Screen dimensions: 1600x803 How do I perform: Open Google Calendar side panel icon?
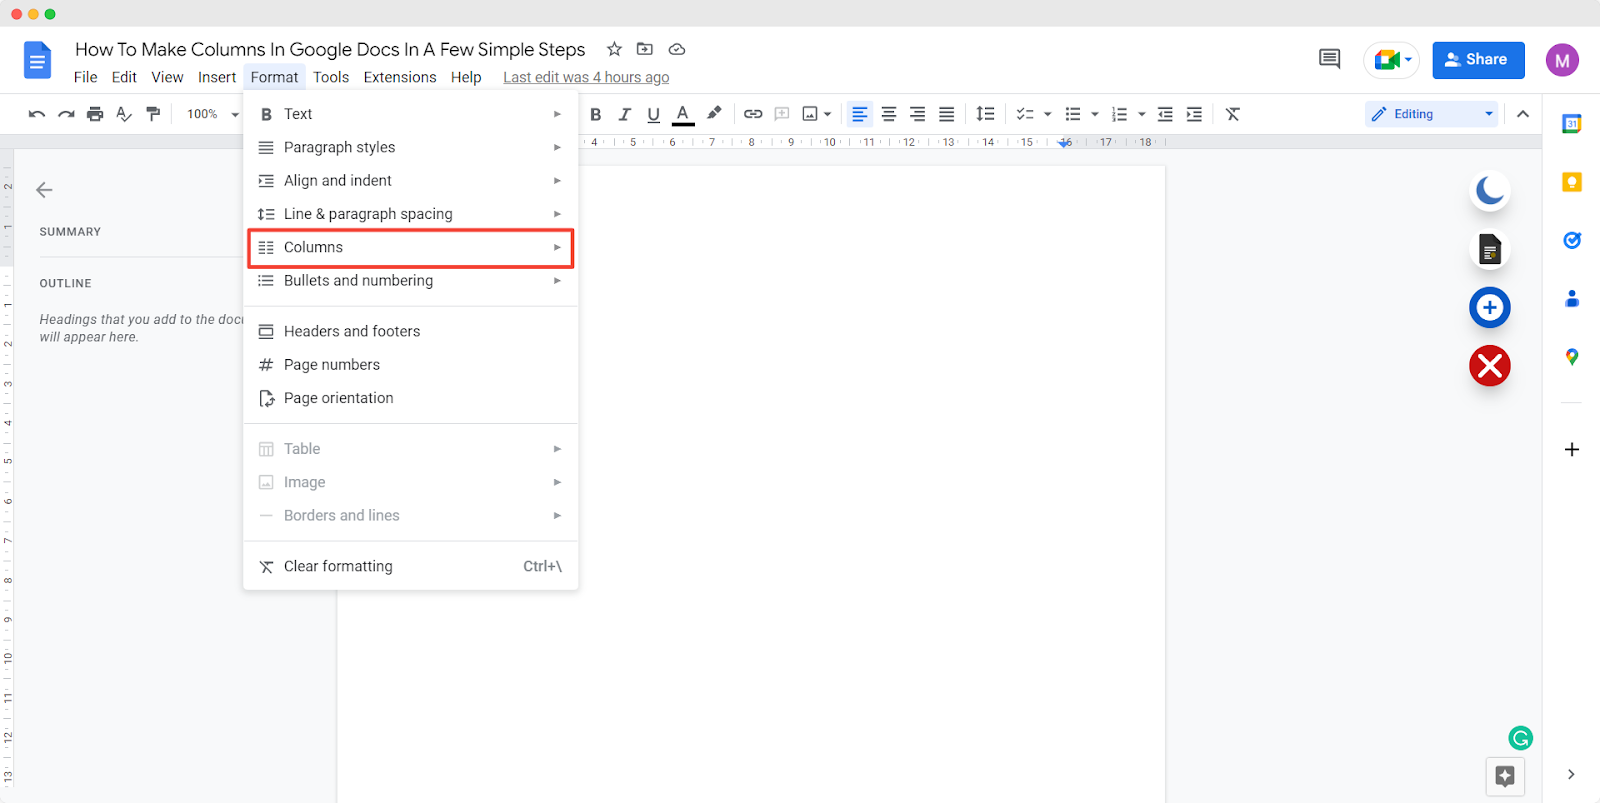1572,124
